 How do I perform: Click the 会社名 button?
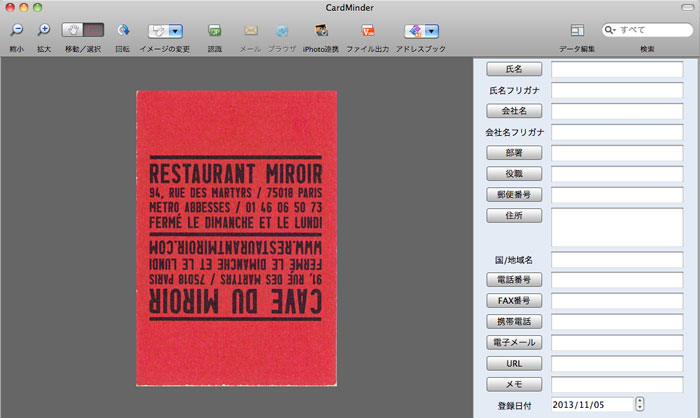(514, 111)
